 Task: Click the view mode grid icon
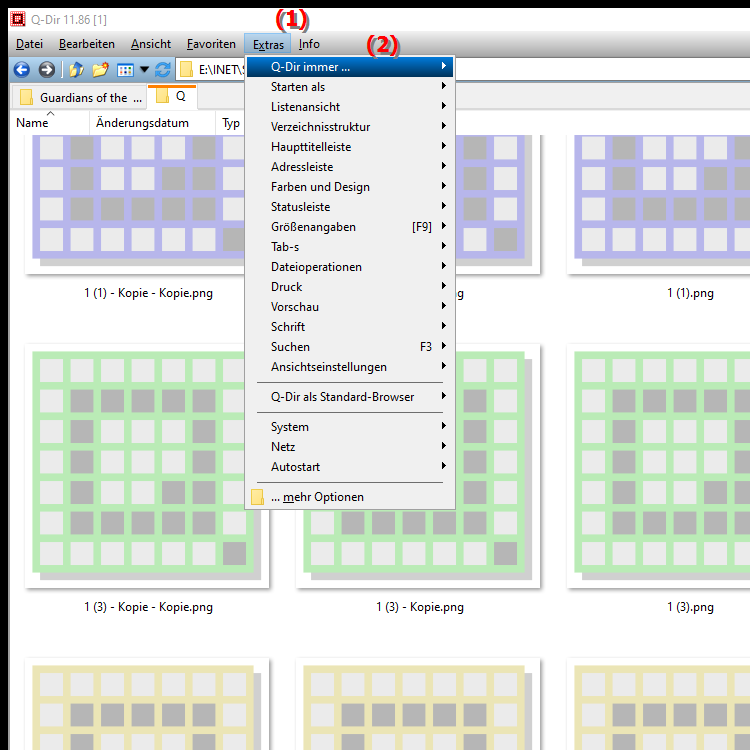126,70
